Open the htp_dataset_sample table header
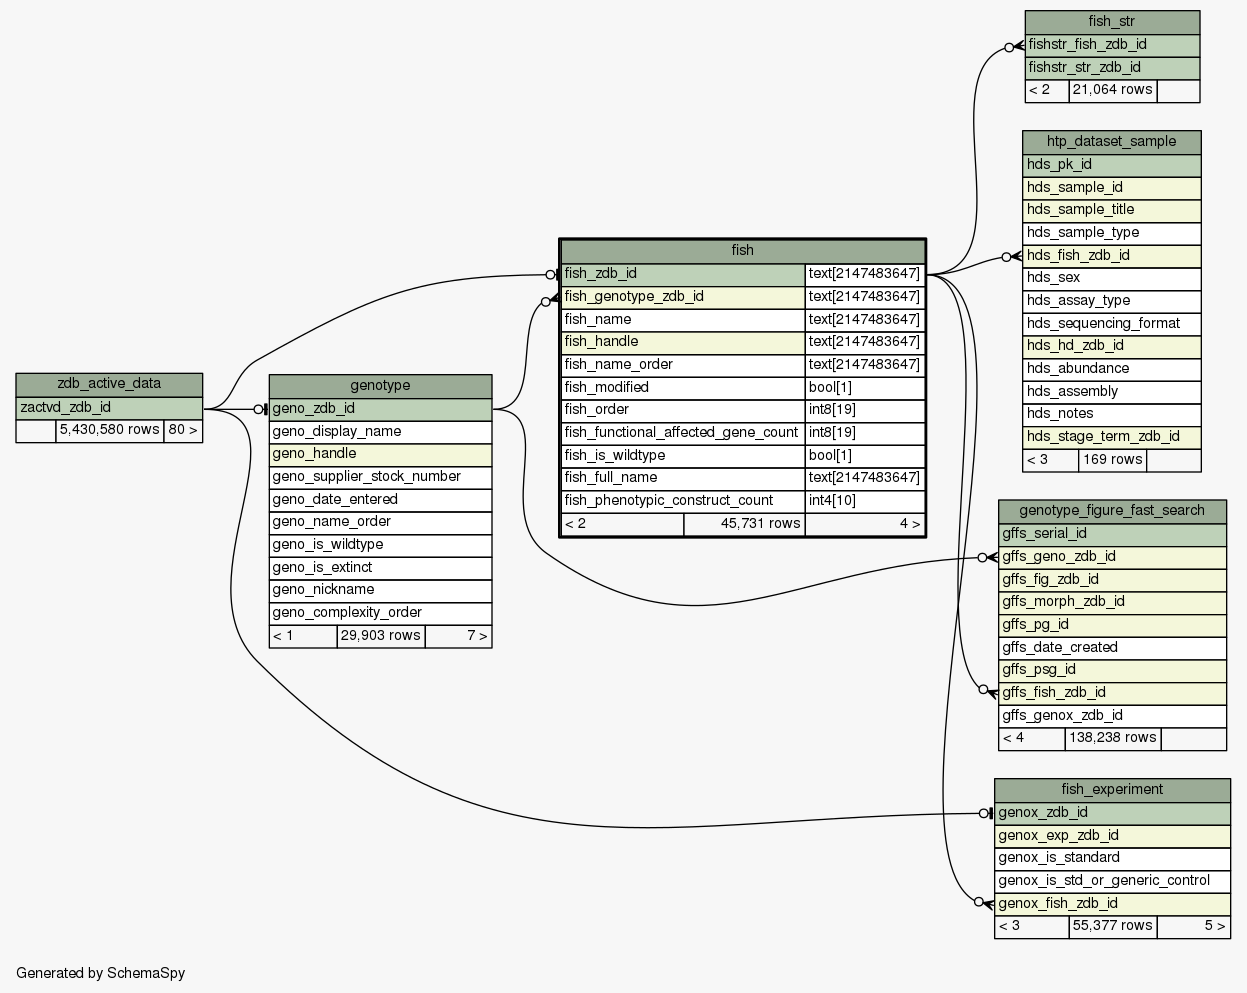 click(1112, 142)
